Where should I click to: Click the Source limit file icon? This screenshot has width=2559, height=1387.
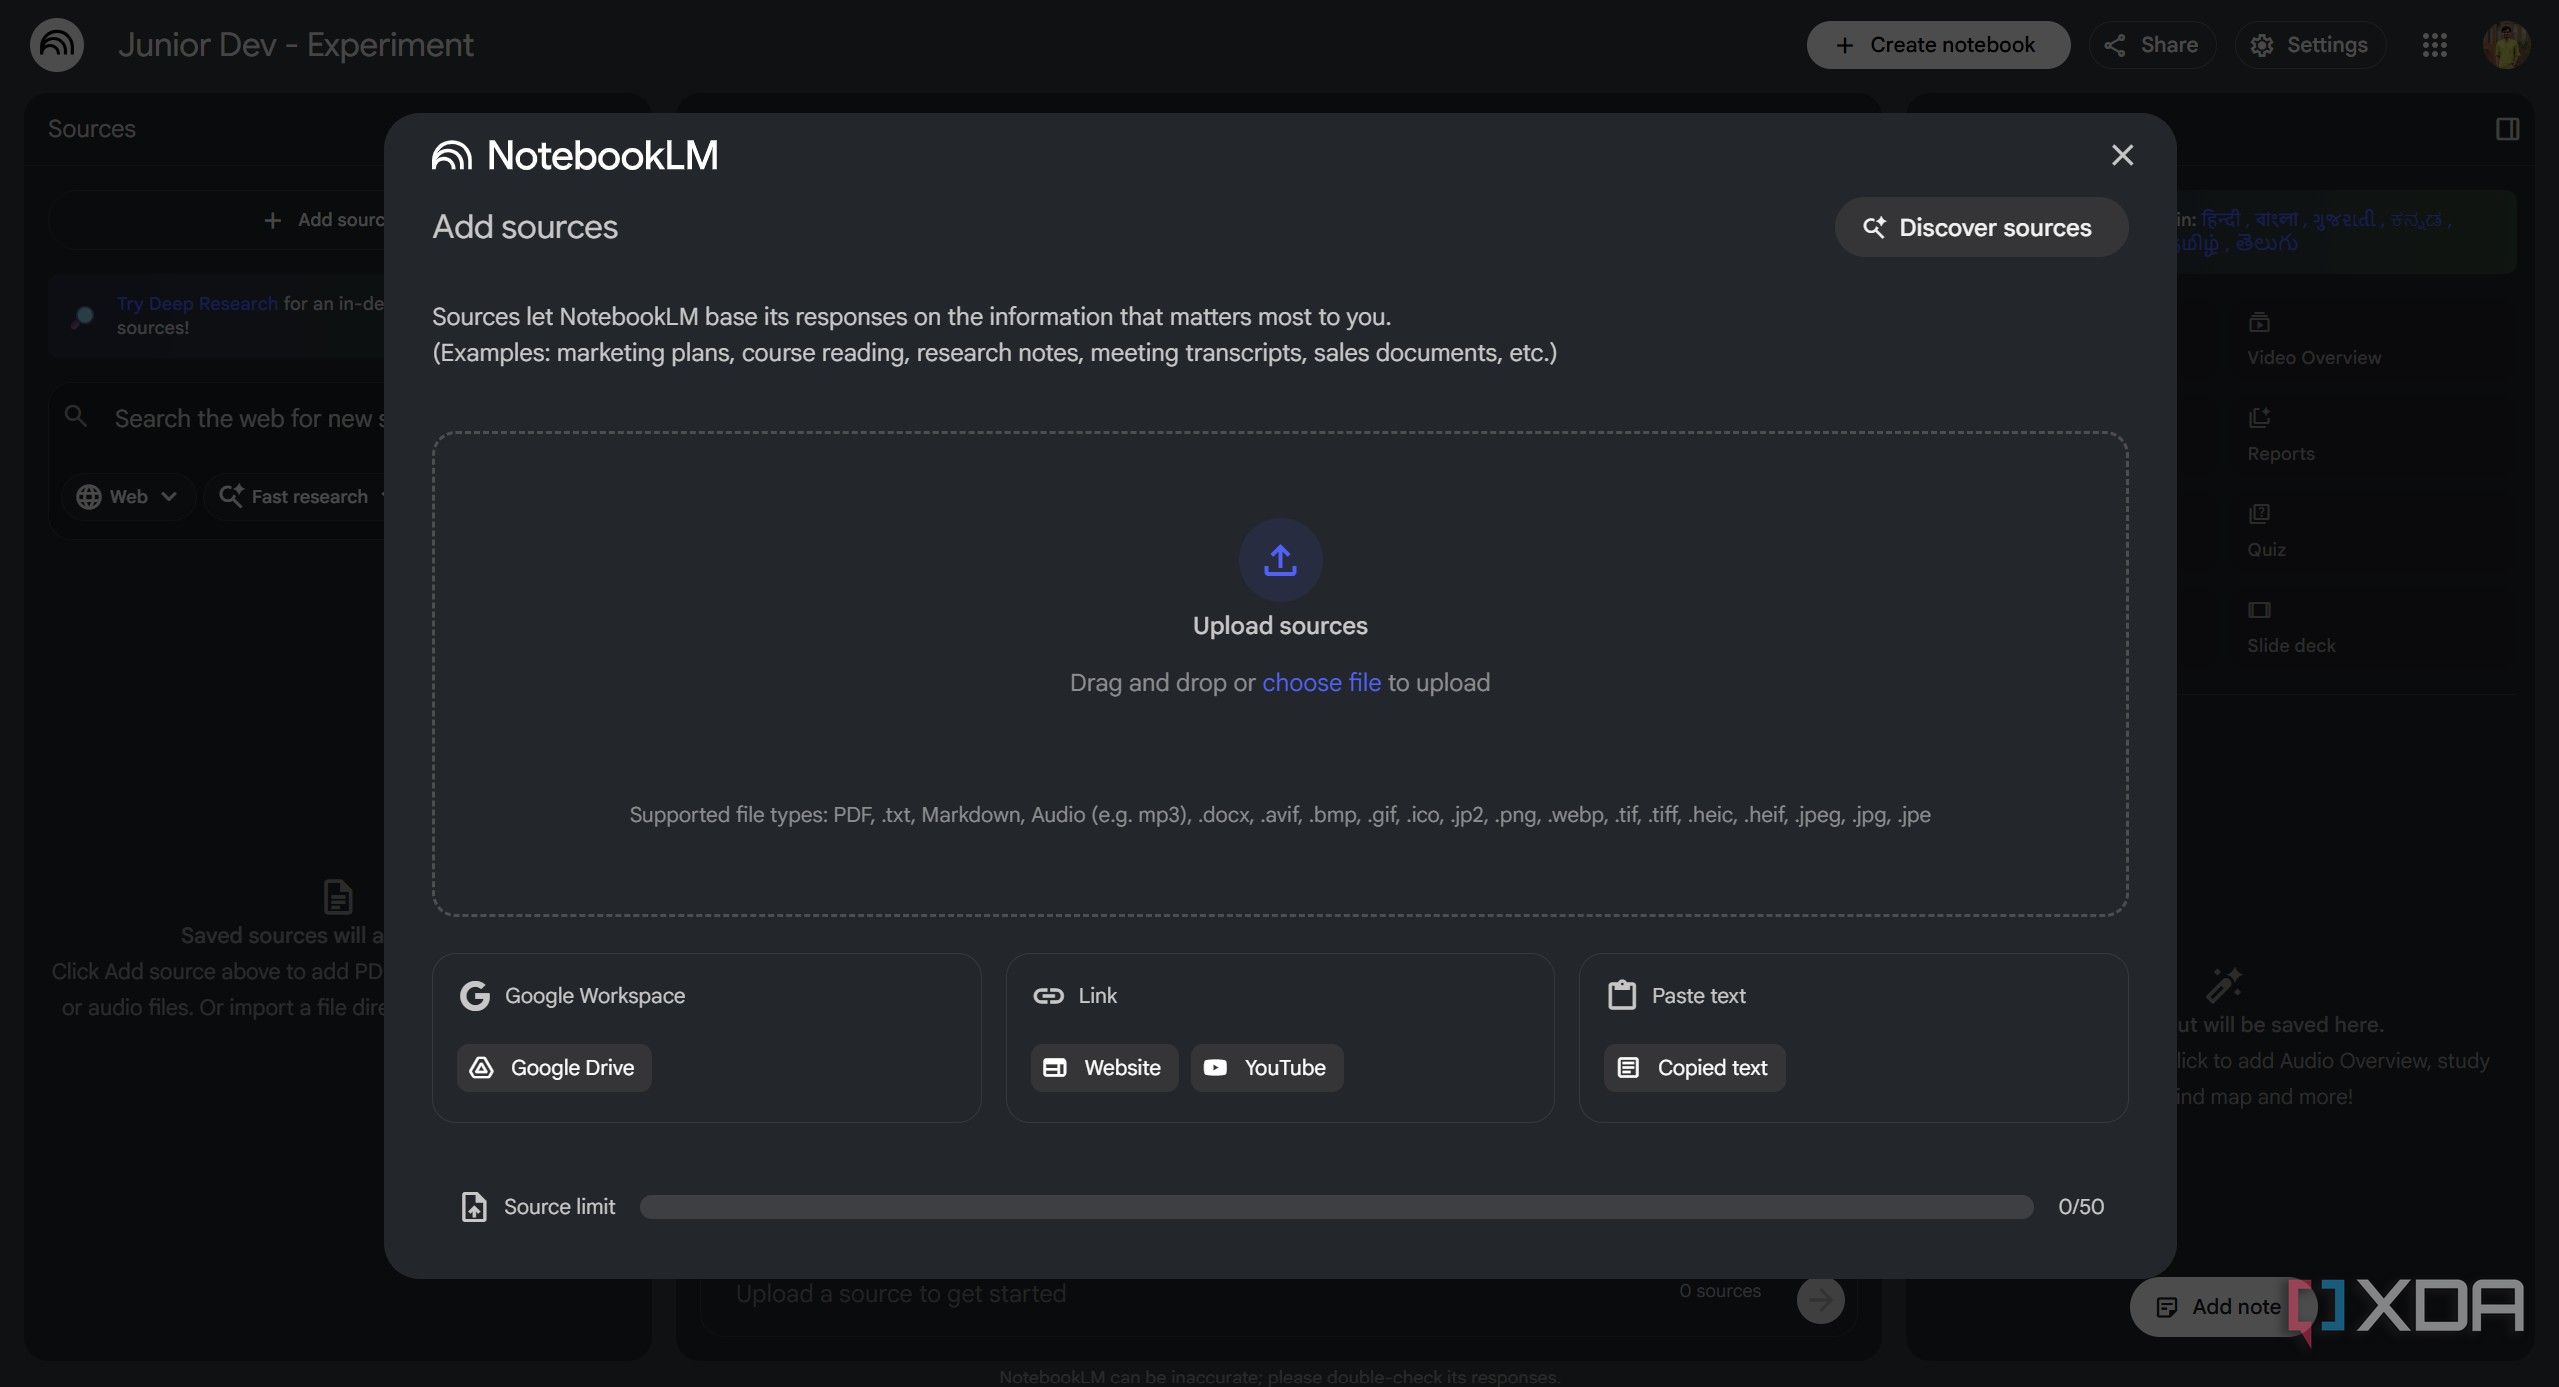[x=474, y=1207]
